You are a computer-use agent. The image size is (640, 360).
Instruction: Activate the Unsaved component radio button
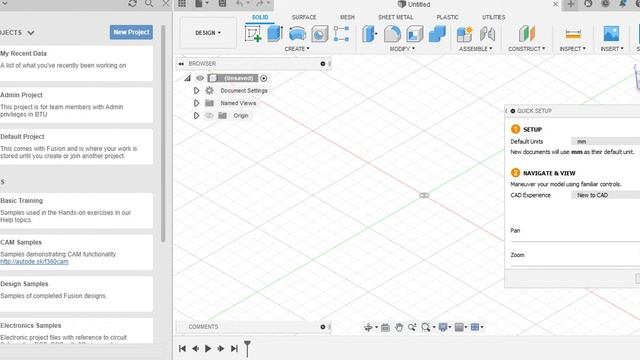[264, 78]
